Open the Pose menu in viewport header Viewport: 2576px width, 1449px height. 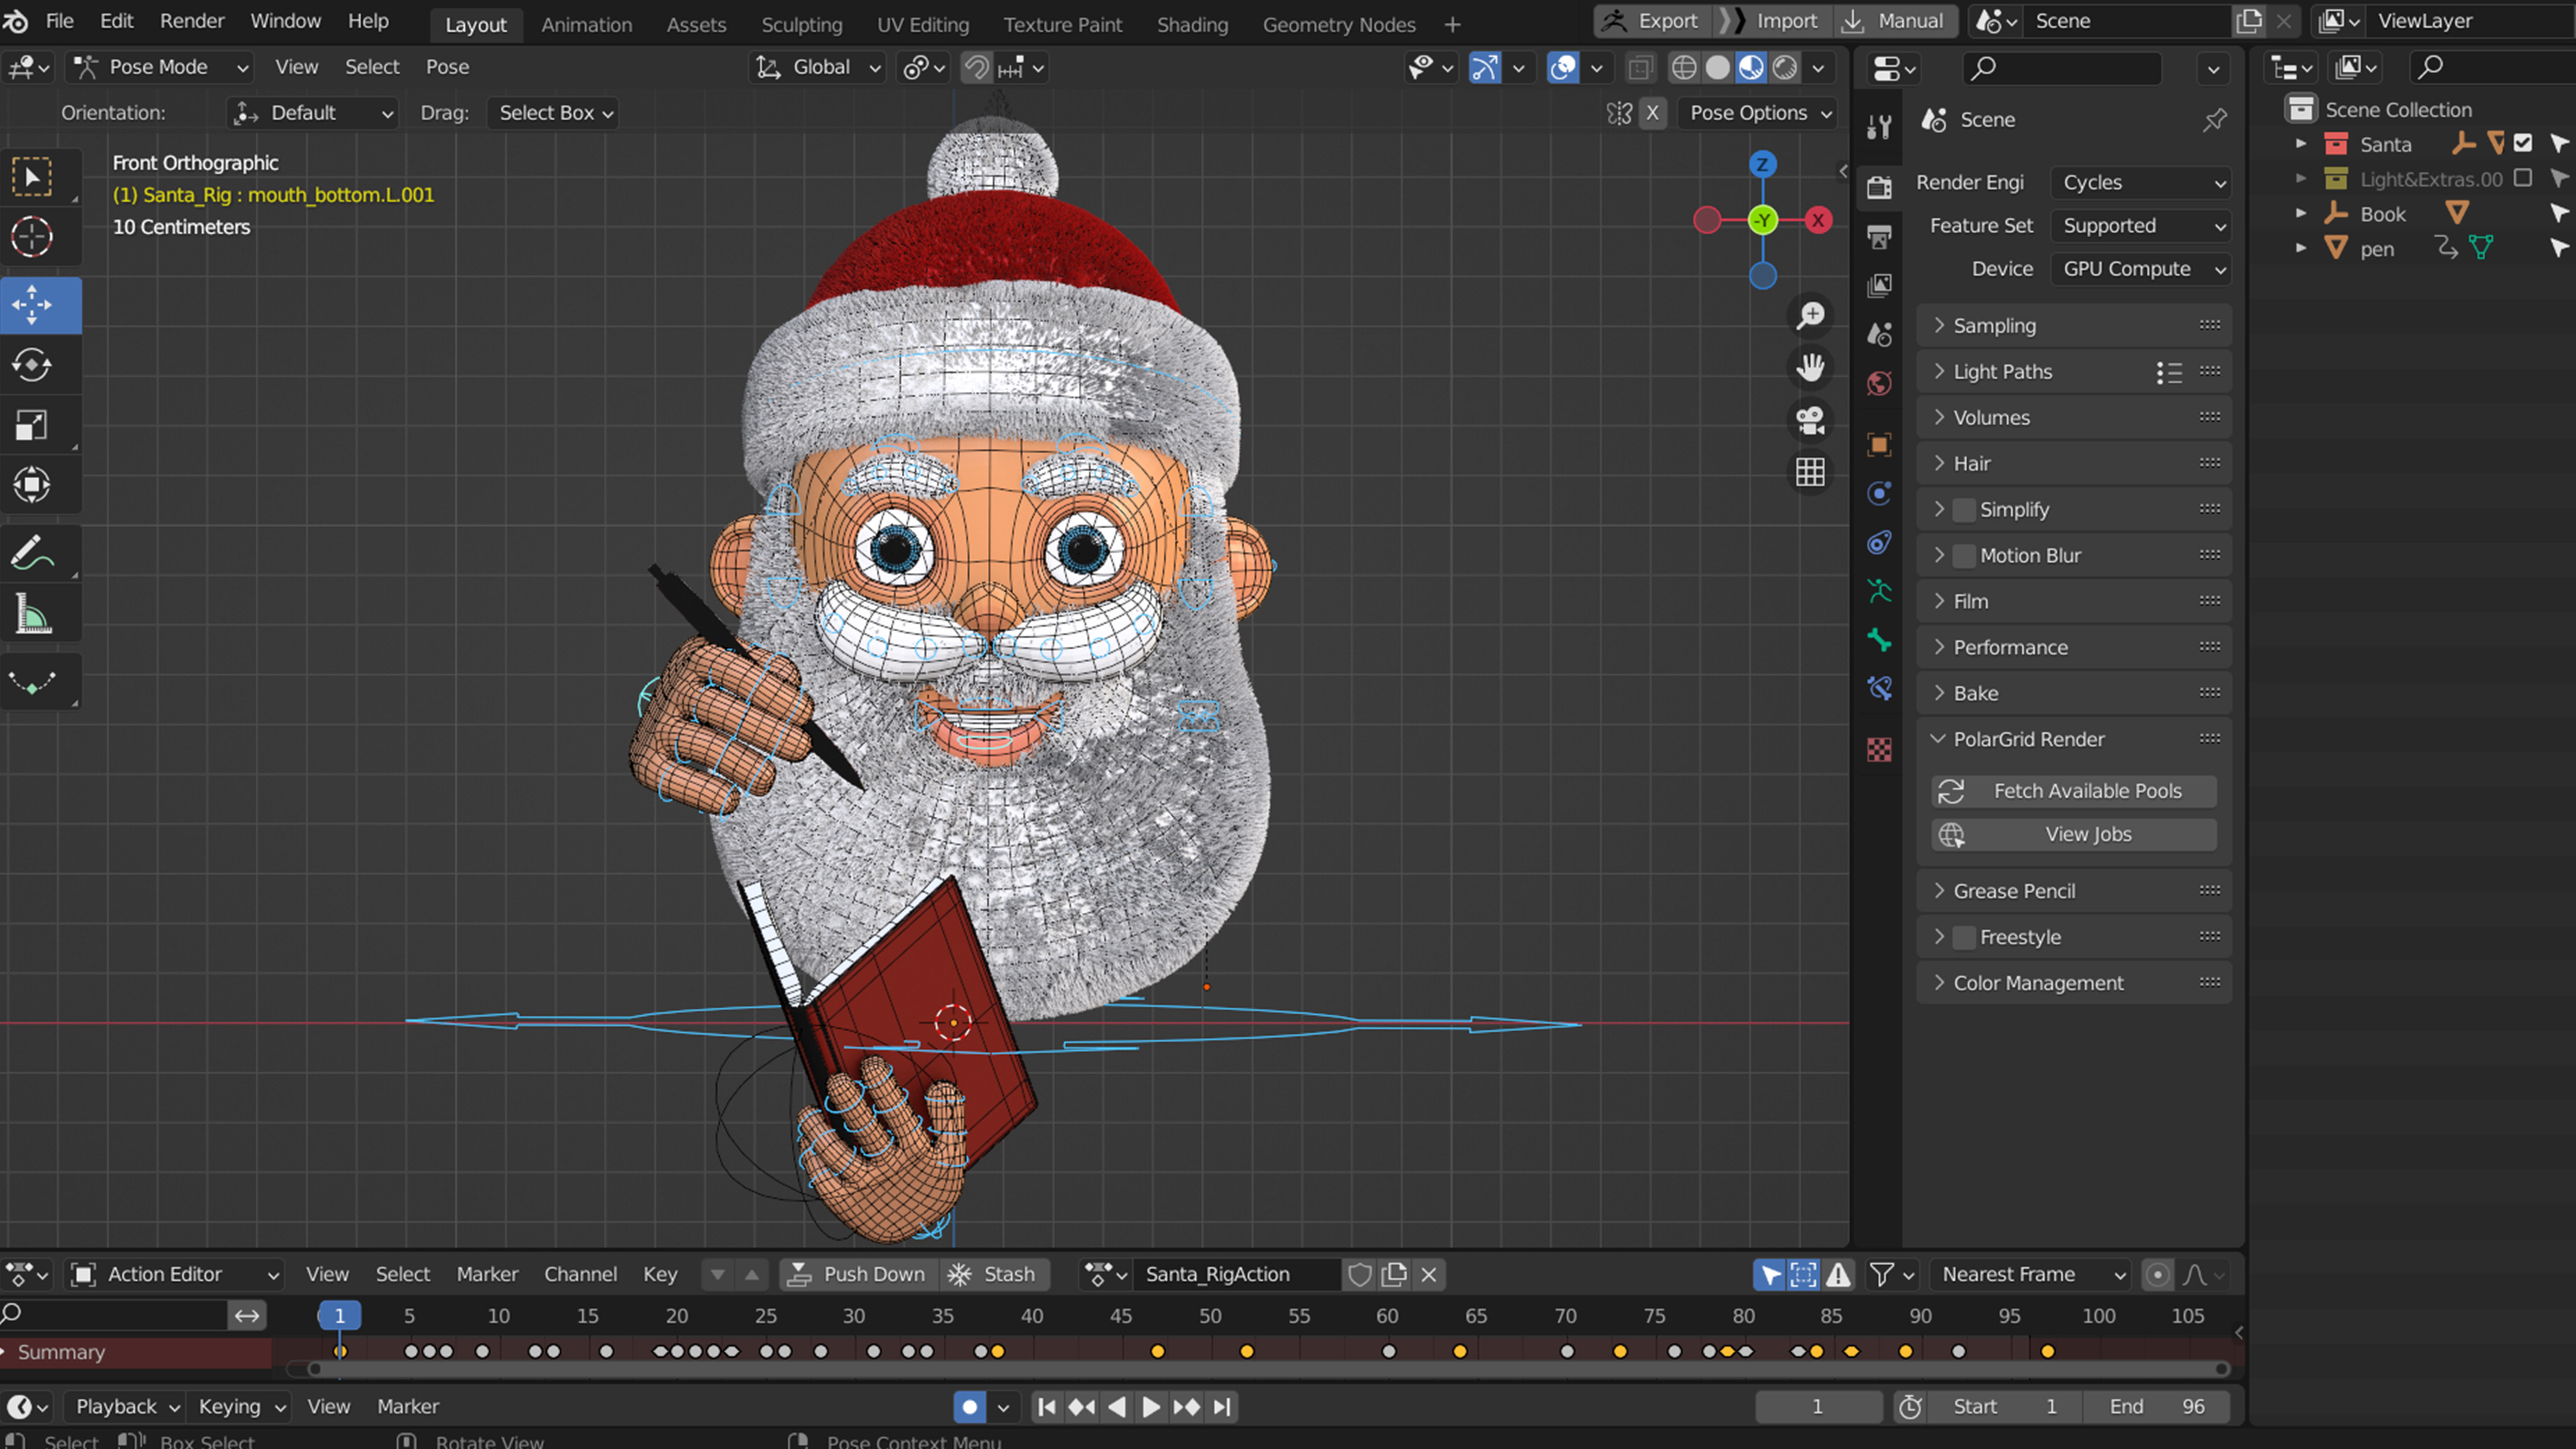pyautogui.click(x=447, y=67)
